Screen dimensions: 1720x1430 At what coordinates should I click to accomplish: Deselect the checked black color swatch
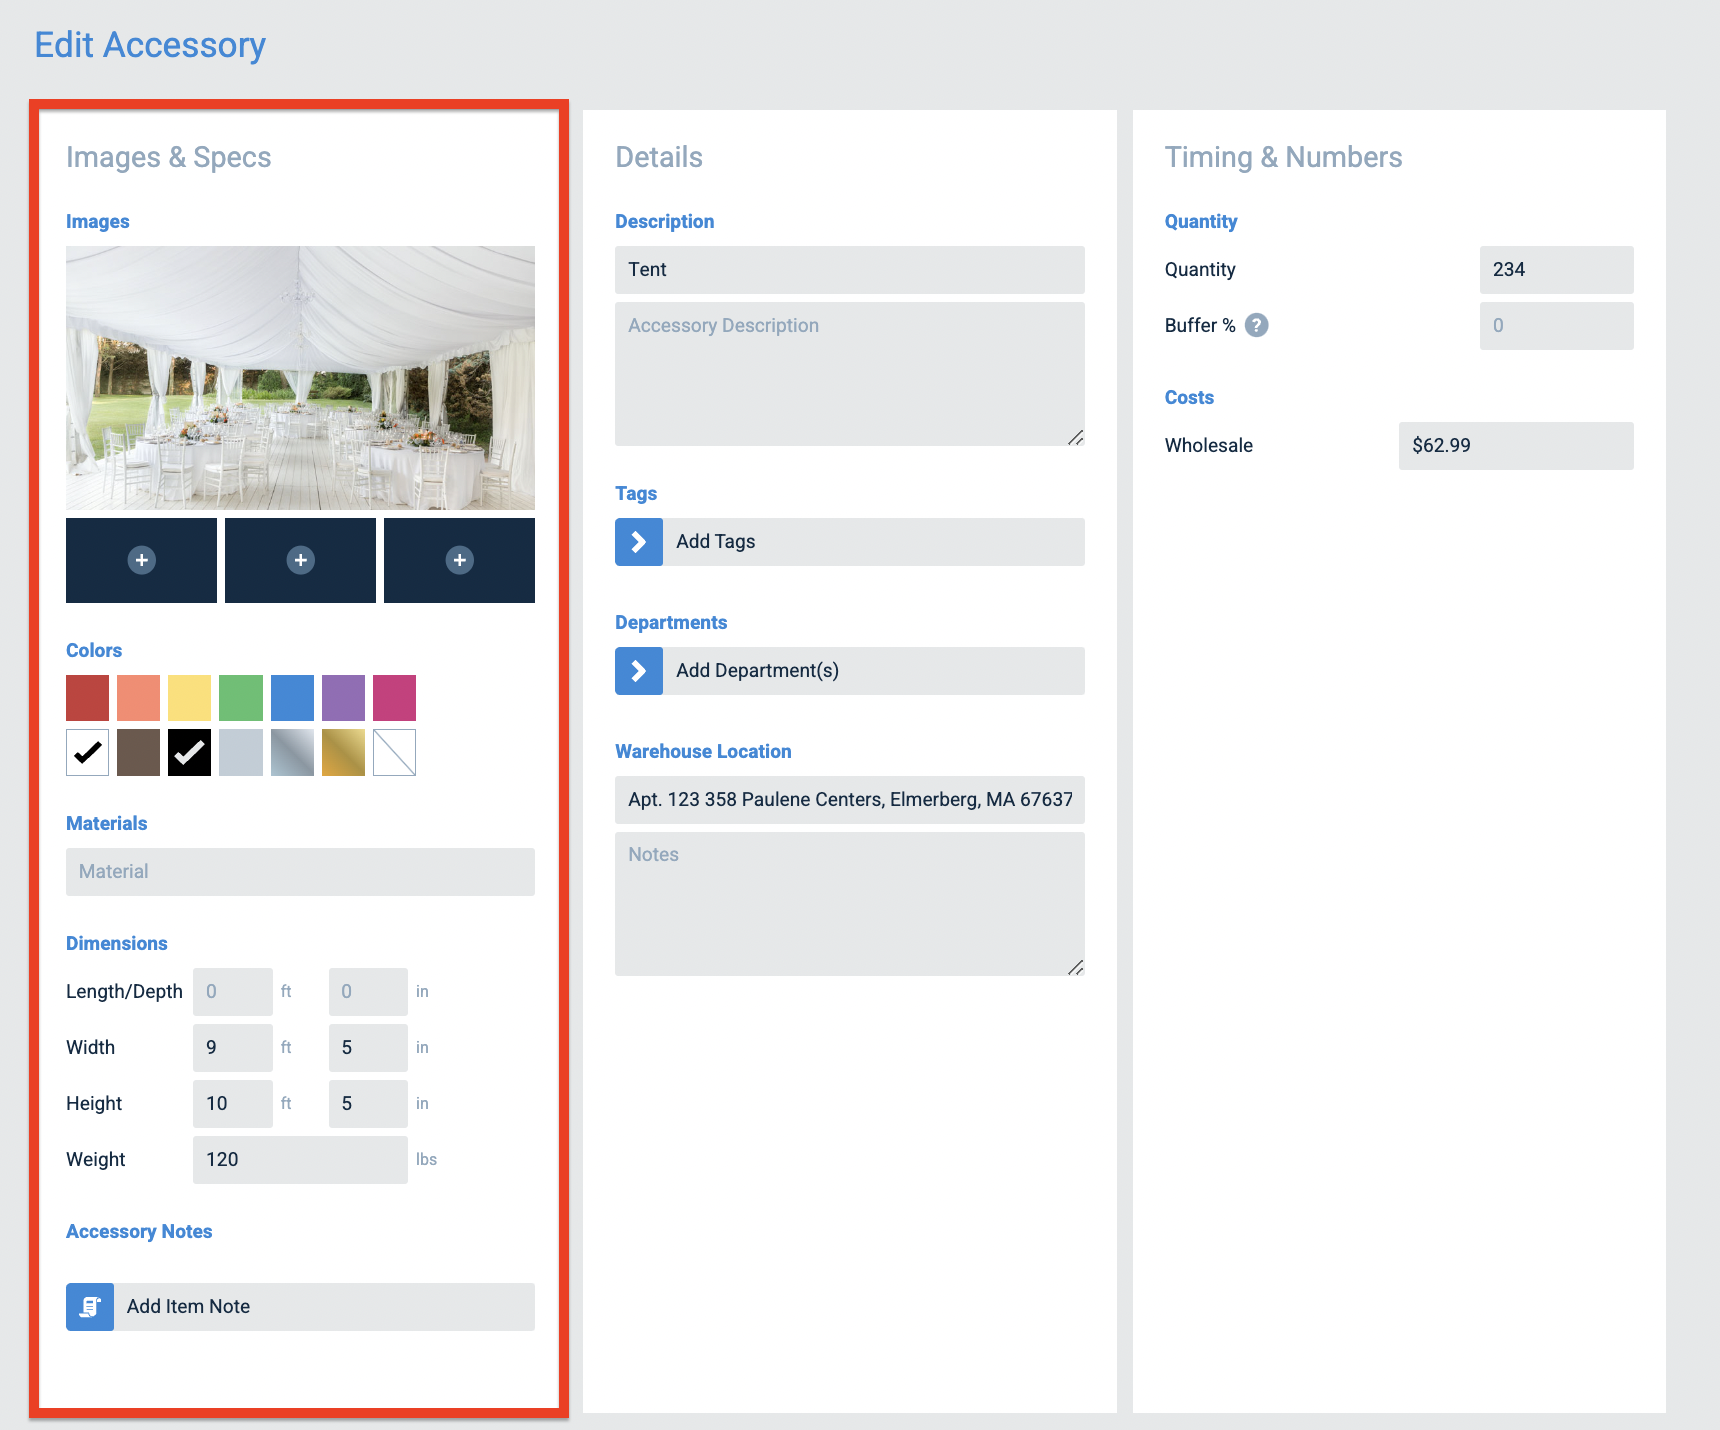coord(189,752)
